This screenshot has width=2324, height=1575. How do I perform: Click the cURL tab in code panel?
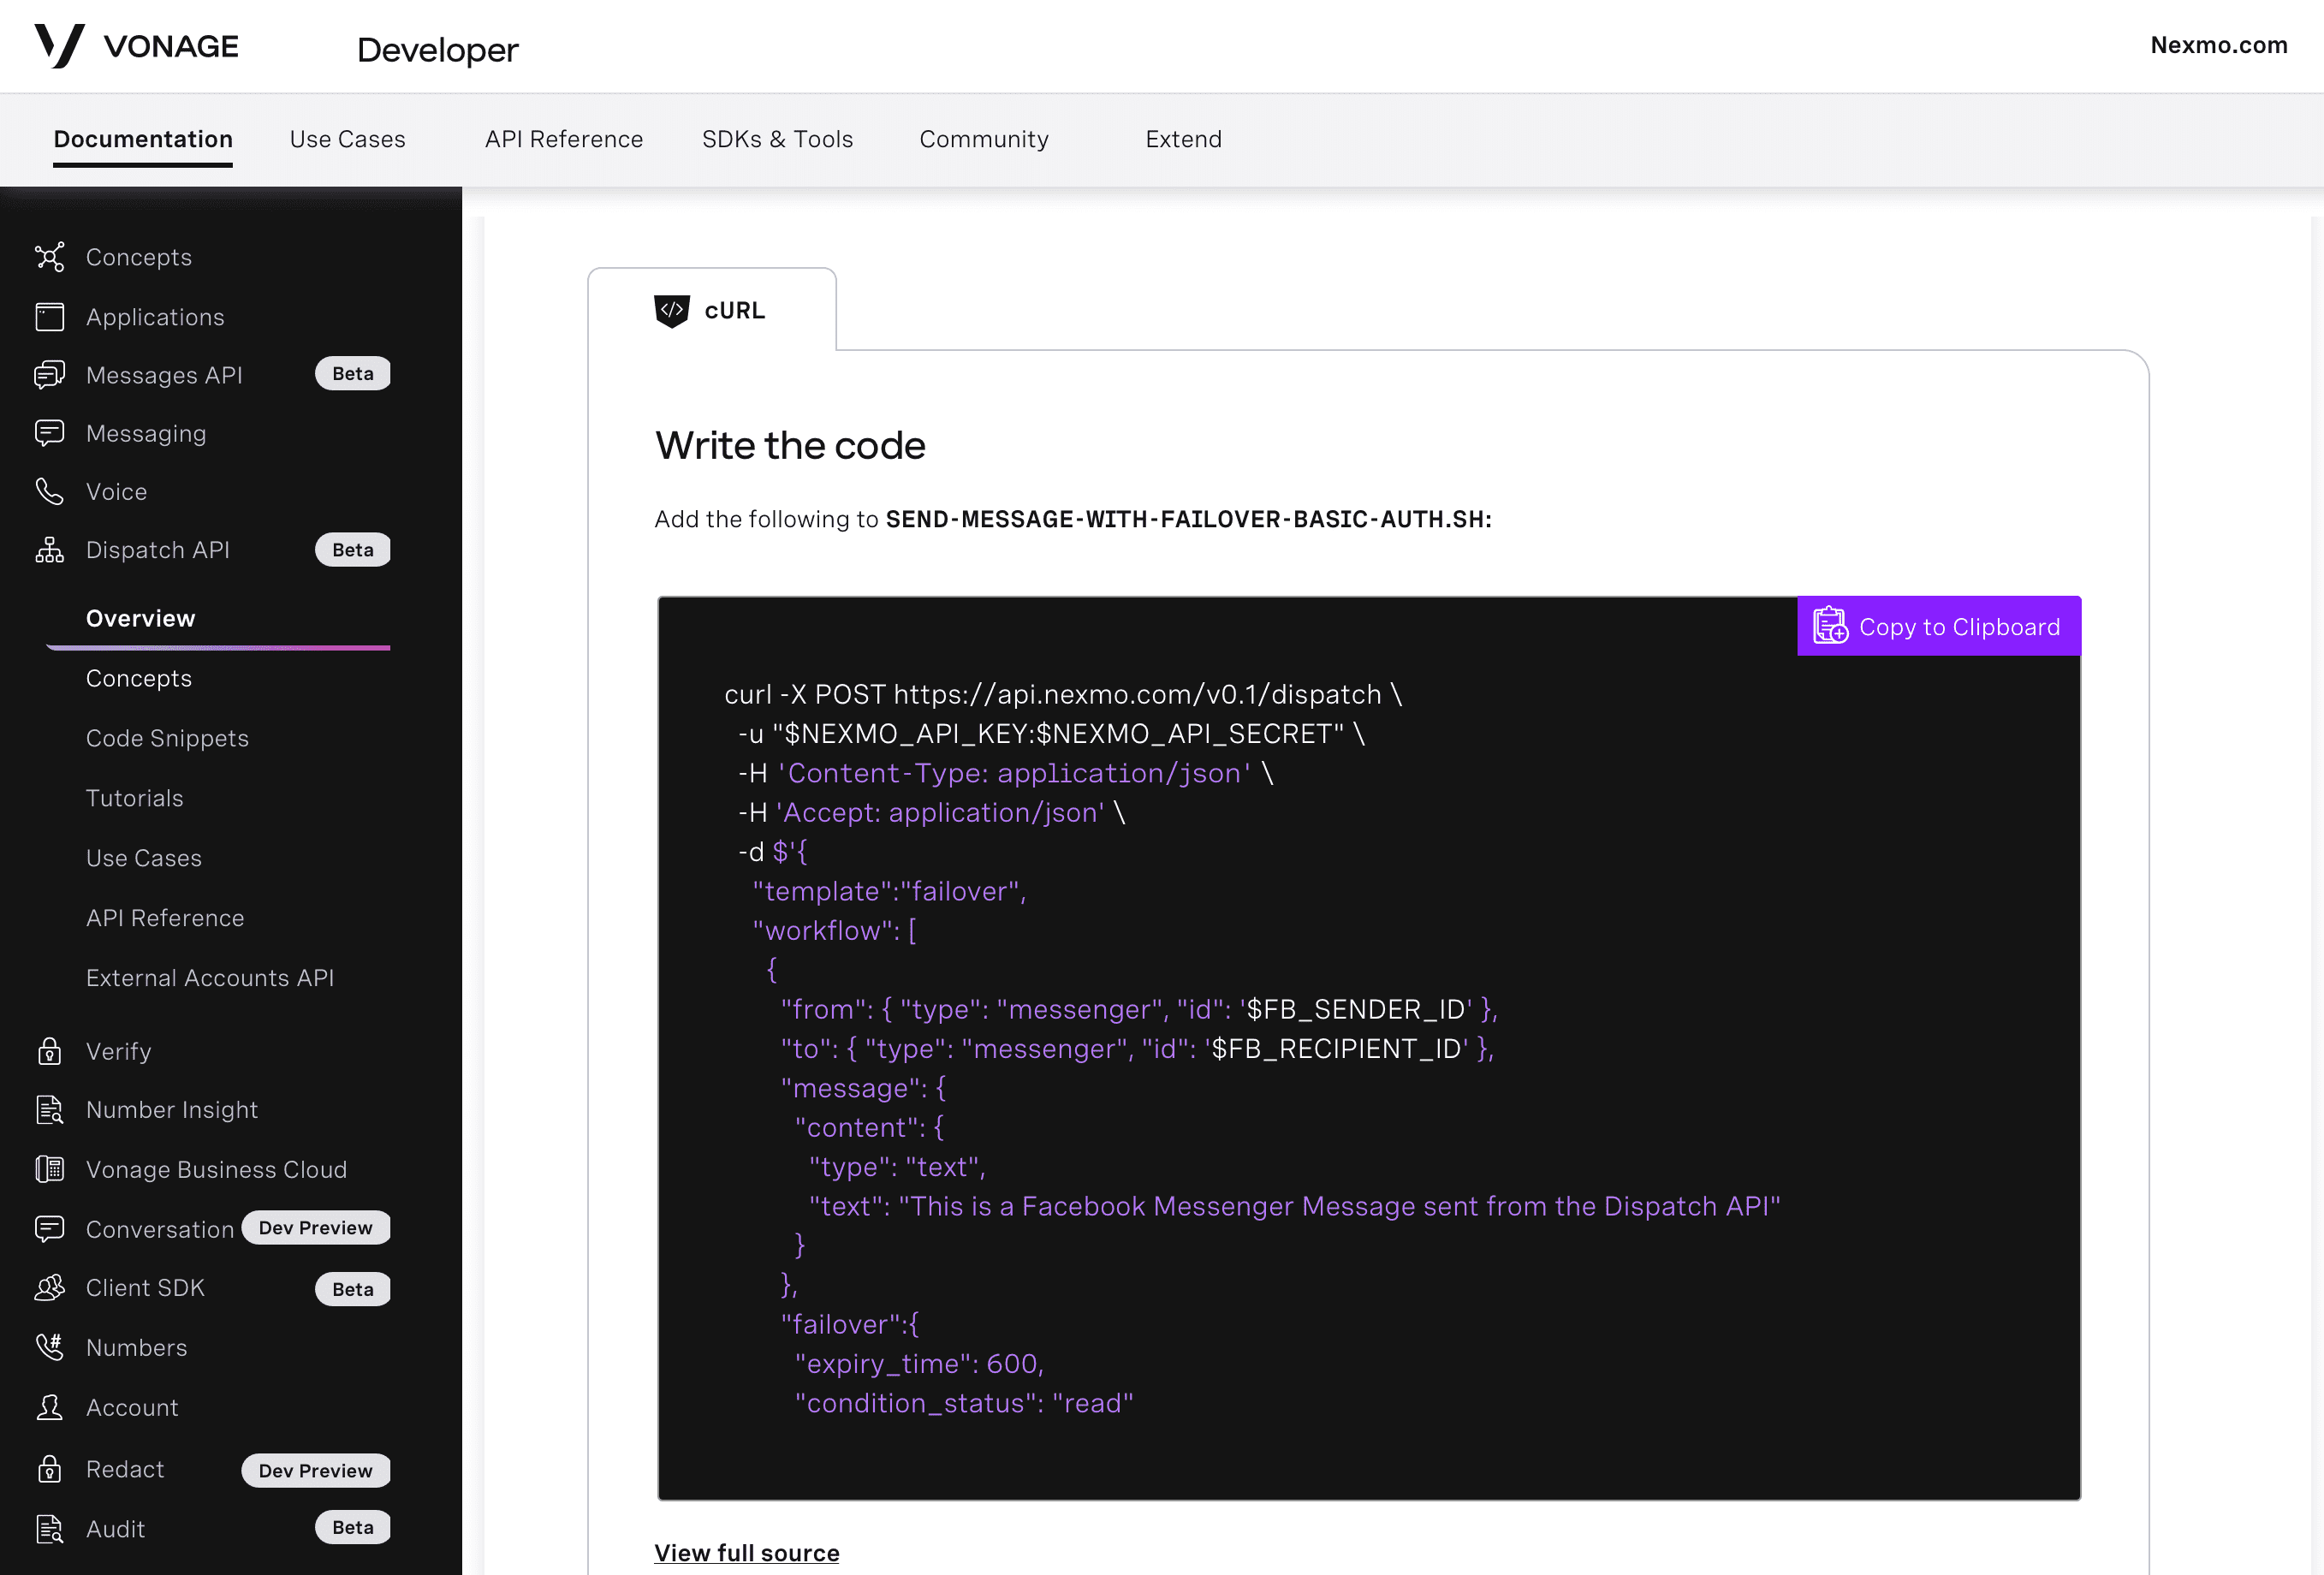pyautogui.click(x=712, y=309)
